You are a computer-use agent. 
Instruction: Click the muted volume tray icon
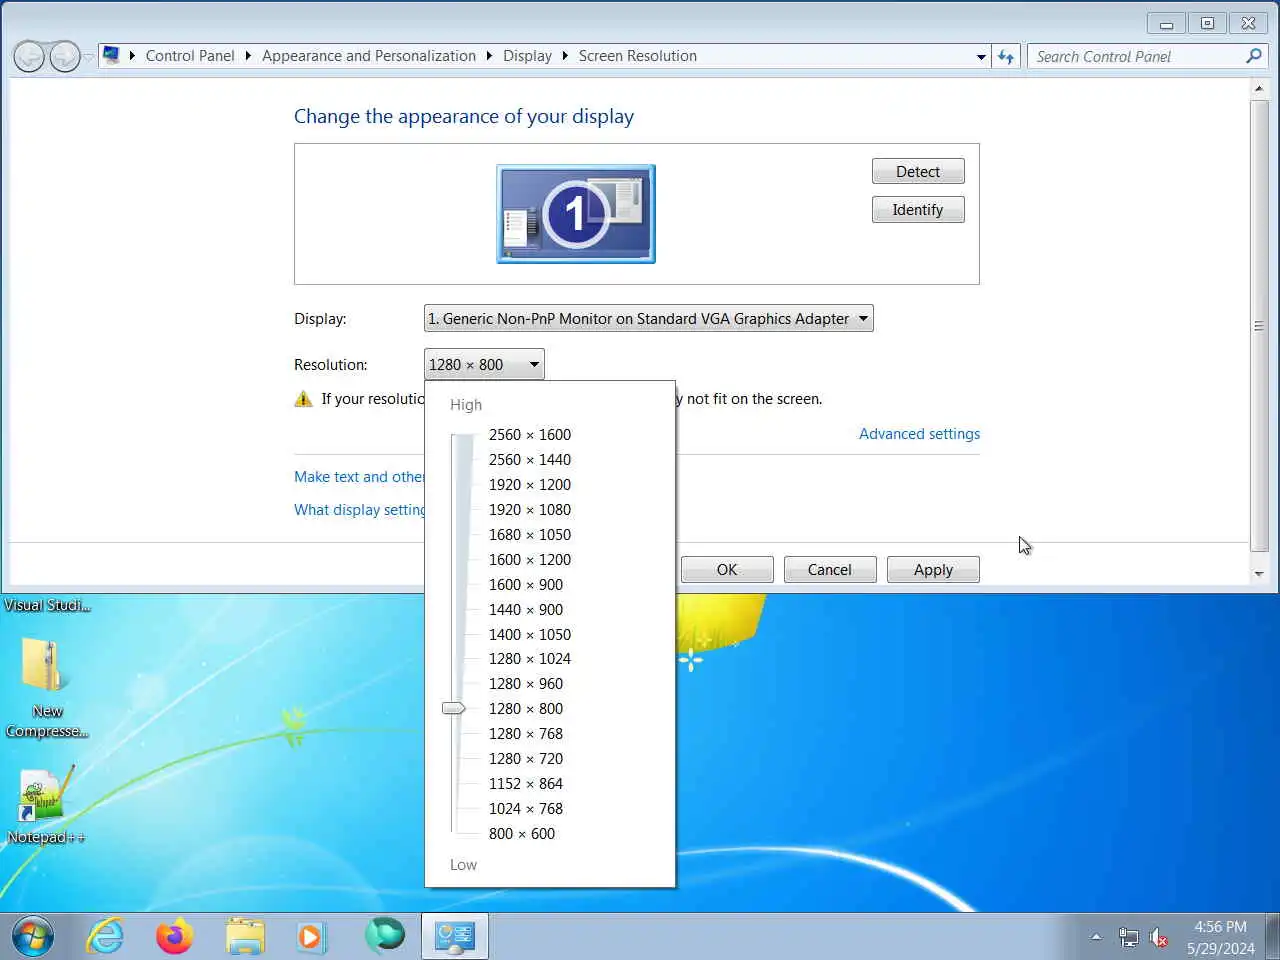pyautogui.click(x=1159, y=938)
